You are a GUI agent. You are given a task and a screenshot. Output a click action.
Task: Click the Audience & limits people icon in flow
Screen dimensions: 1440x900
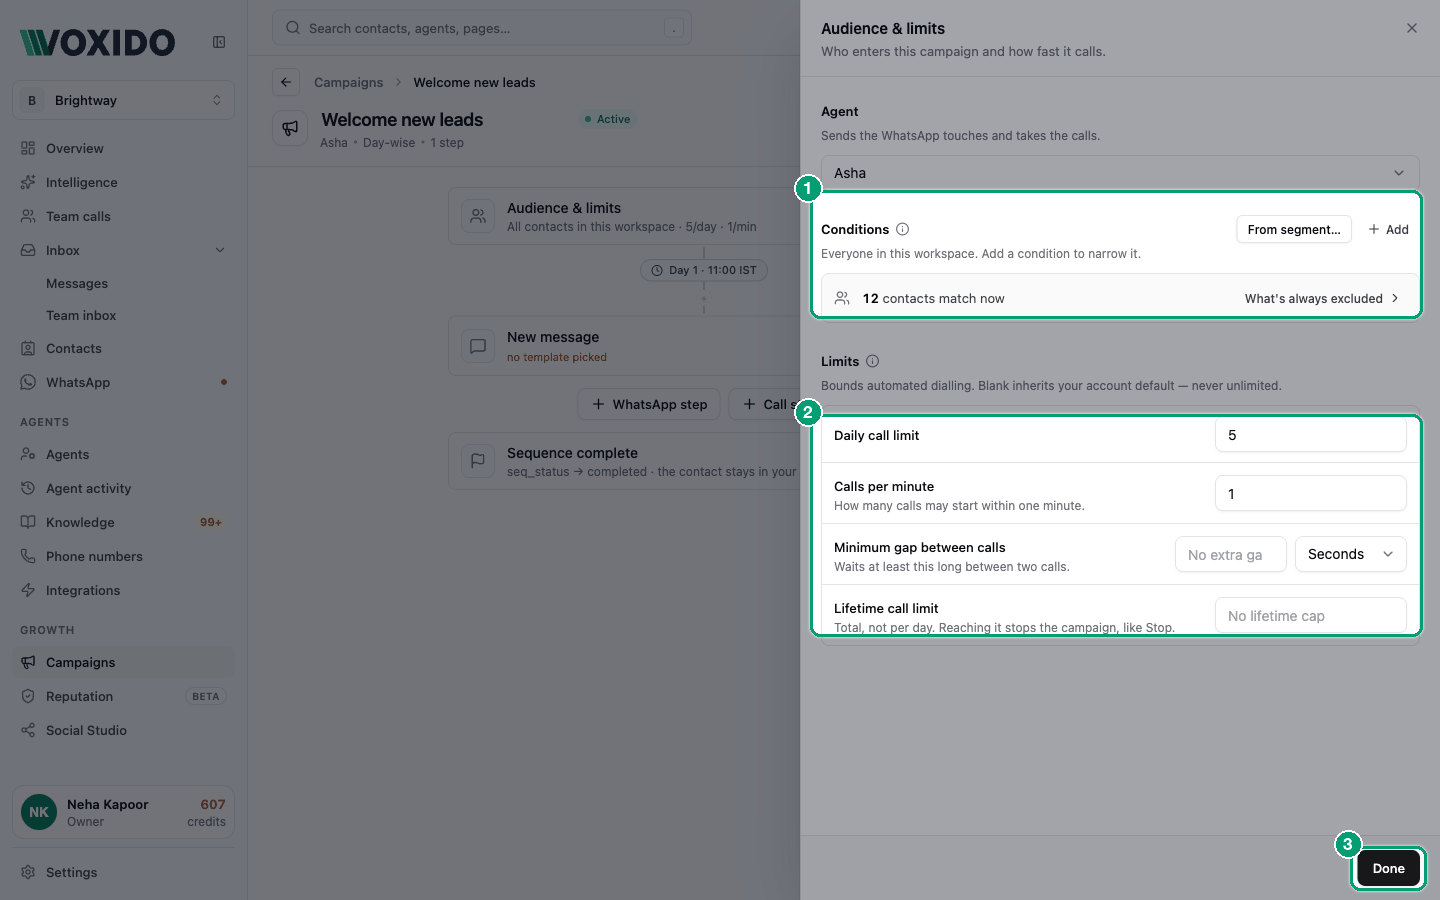pos(478,216)
